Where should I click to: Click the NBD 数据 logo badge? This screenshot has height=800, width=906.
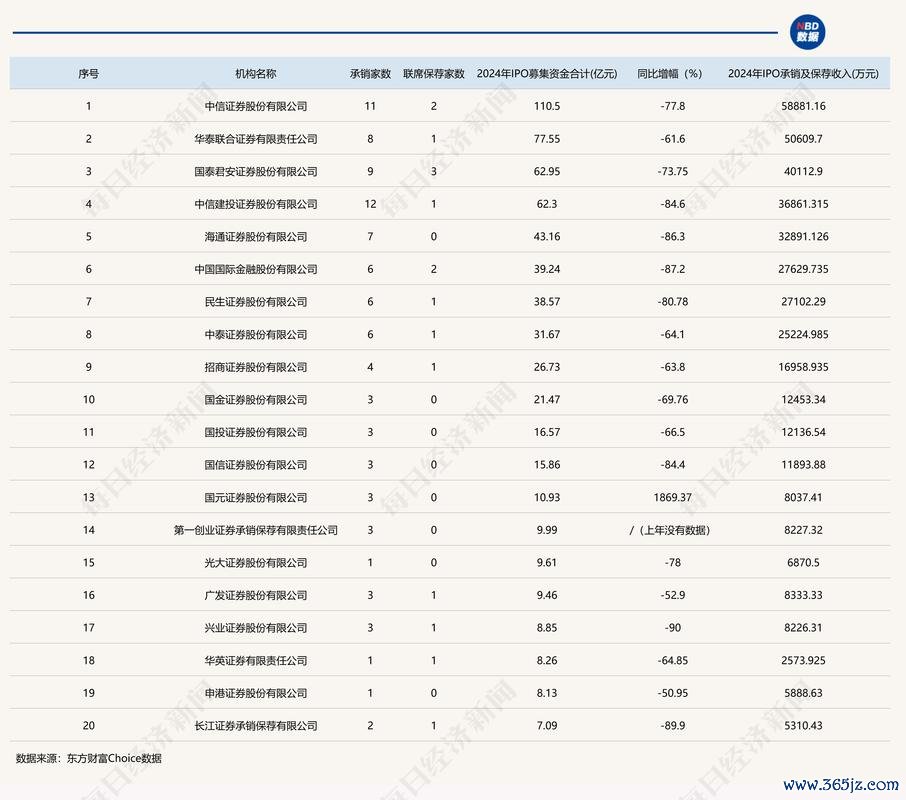[x=807, y=32]
